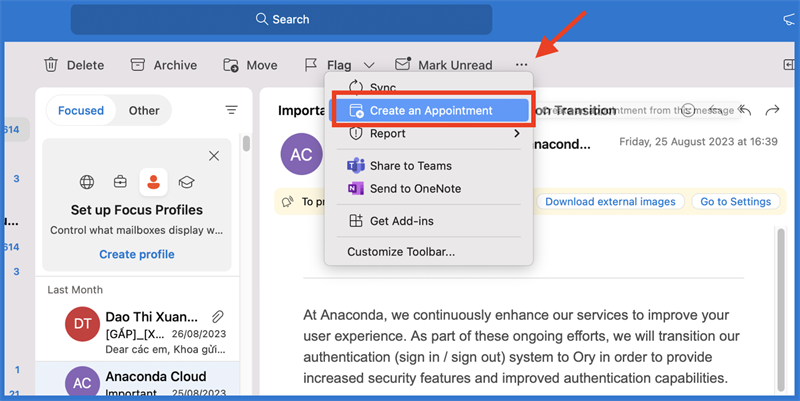This screenshot has height=401, width=800.
Task: Click in the Search bar
Action: 281,19
